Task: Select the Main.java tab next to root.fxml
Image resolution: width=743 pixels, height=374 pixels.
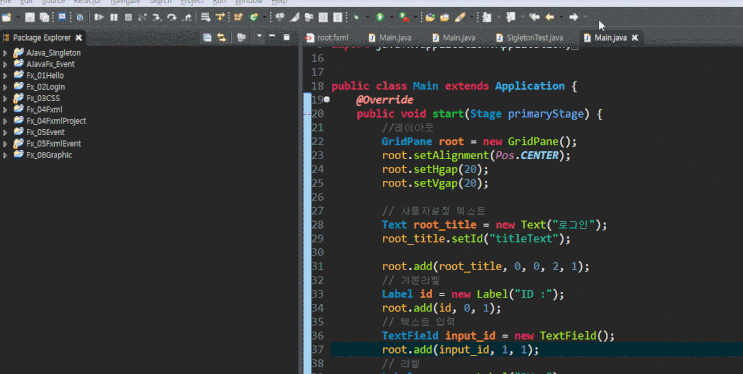Action: click(390, 37)
